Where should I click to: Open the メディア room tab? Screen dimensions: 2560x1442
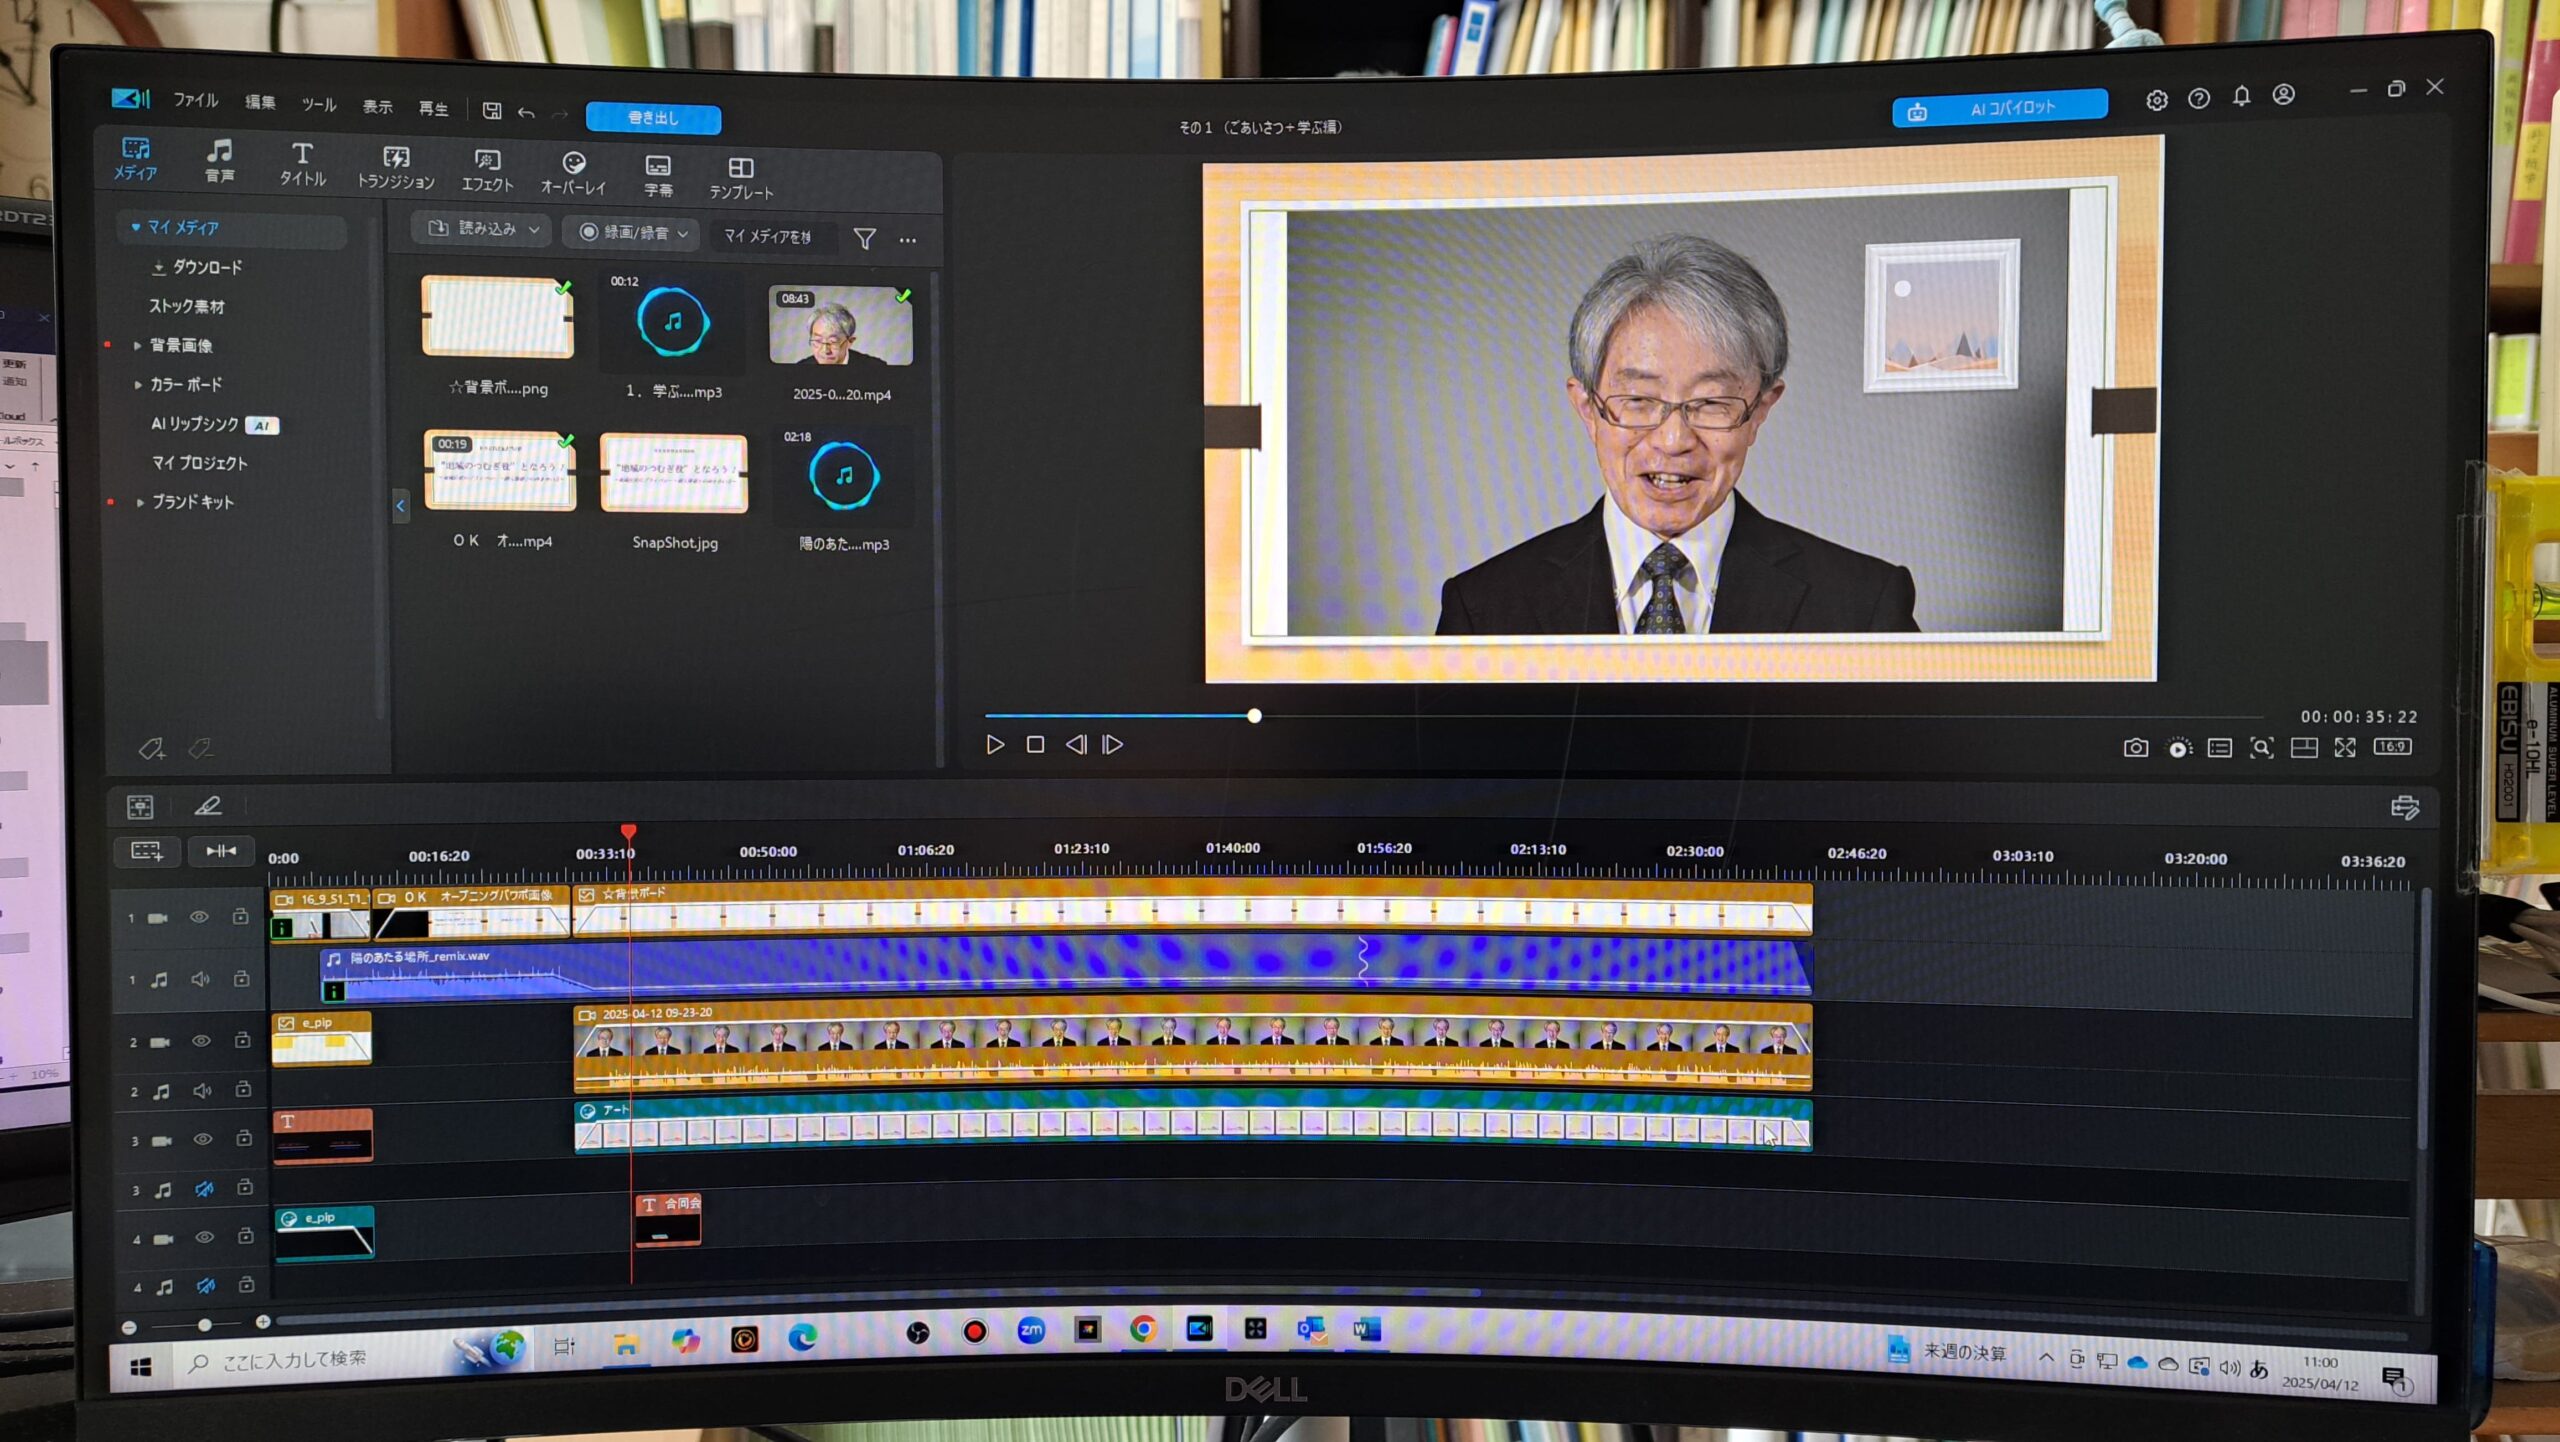pos(135,159)
